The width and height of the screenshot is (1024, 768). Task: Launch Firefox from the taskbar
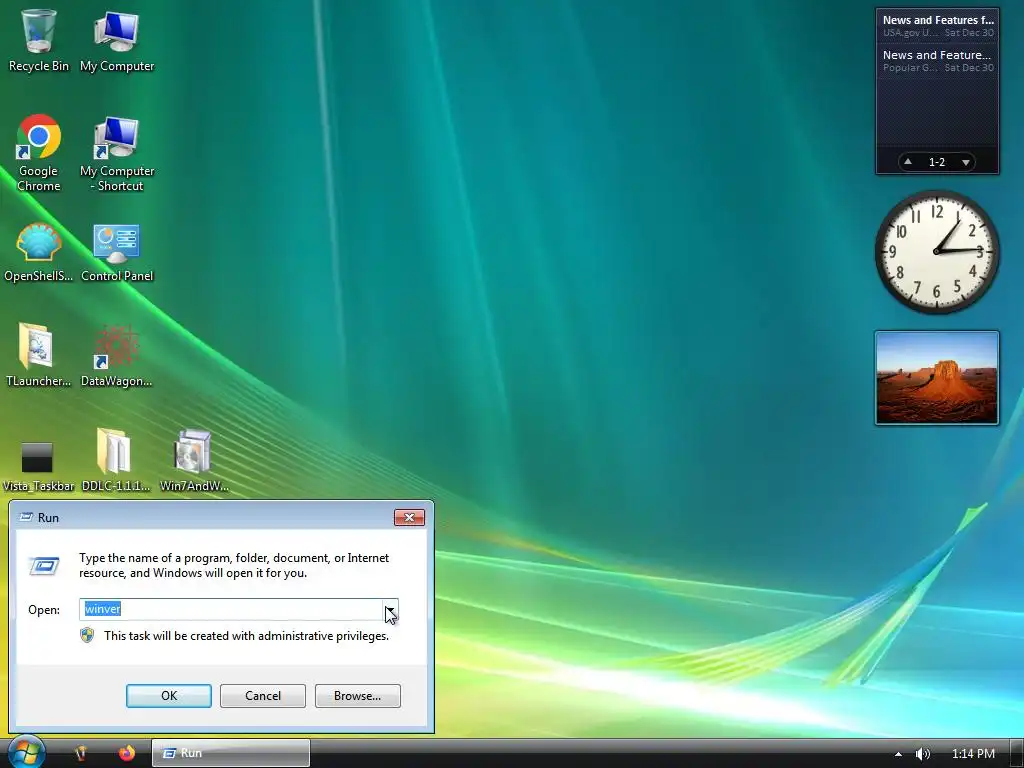point(127,753)
